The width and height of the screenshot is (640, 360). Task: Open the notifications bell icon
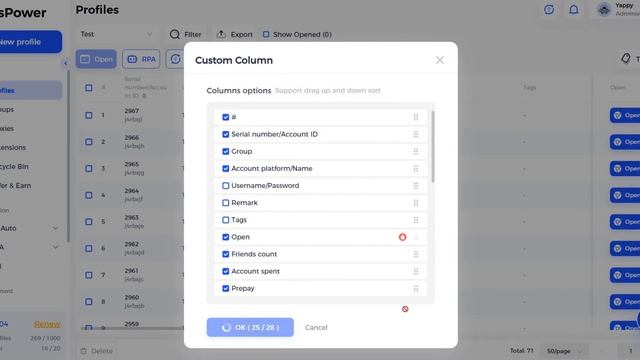click(574, 9)
